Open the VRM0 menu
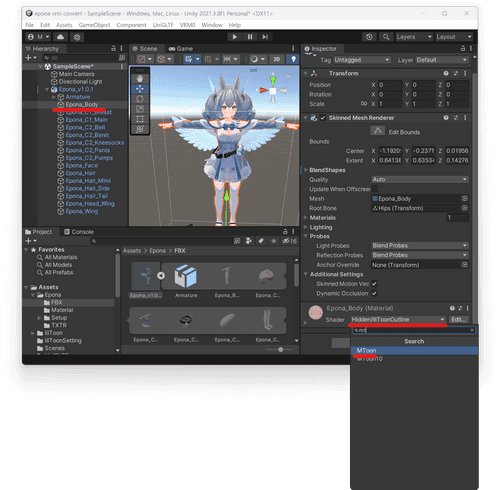Viewport: 500px width, 490px height. tap(187, 25)
